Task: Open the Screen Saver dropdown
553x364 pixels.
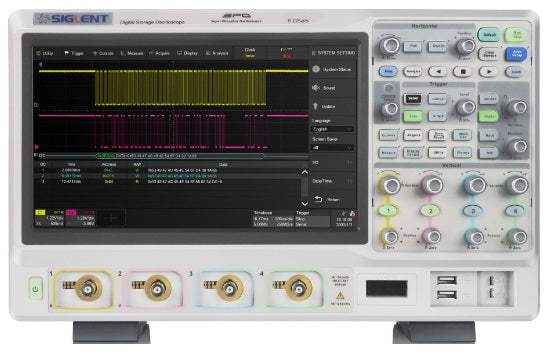Action: (333, 147)
